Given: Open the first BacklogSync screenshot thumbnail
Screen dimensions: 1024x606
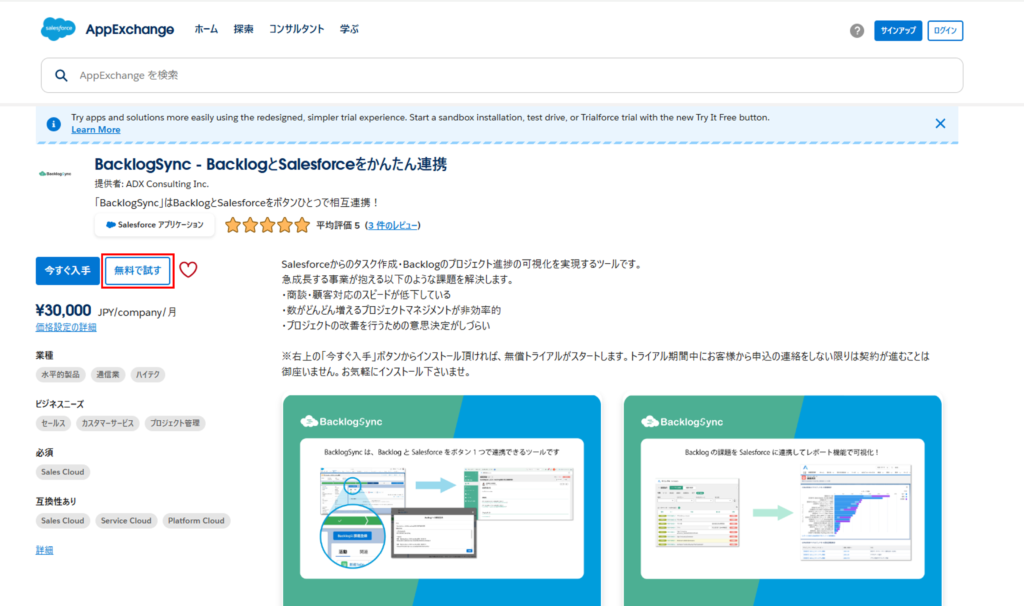Looking at the screenshot, I should point(441,500).
